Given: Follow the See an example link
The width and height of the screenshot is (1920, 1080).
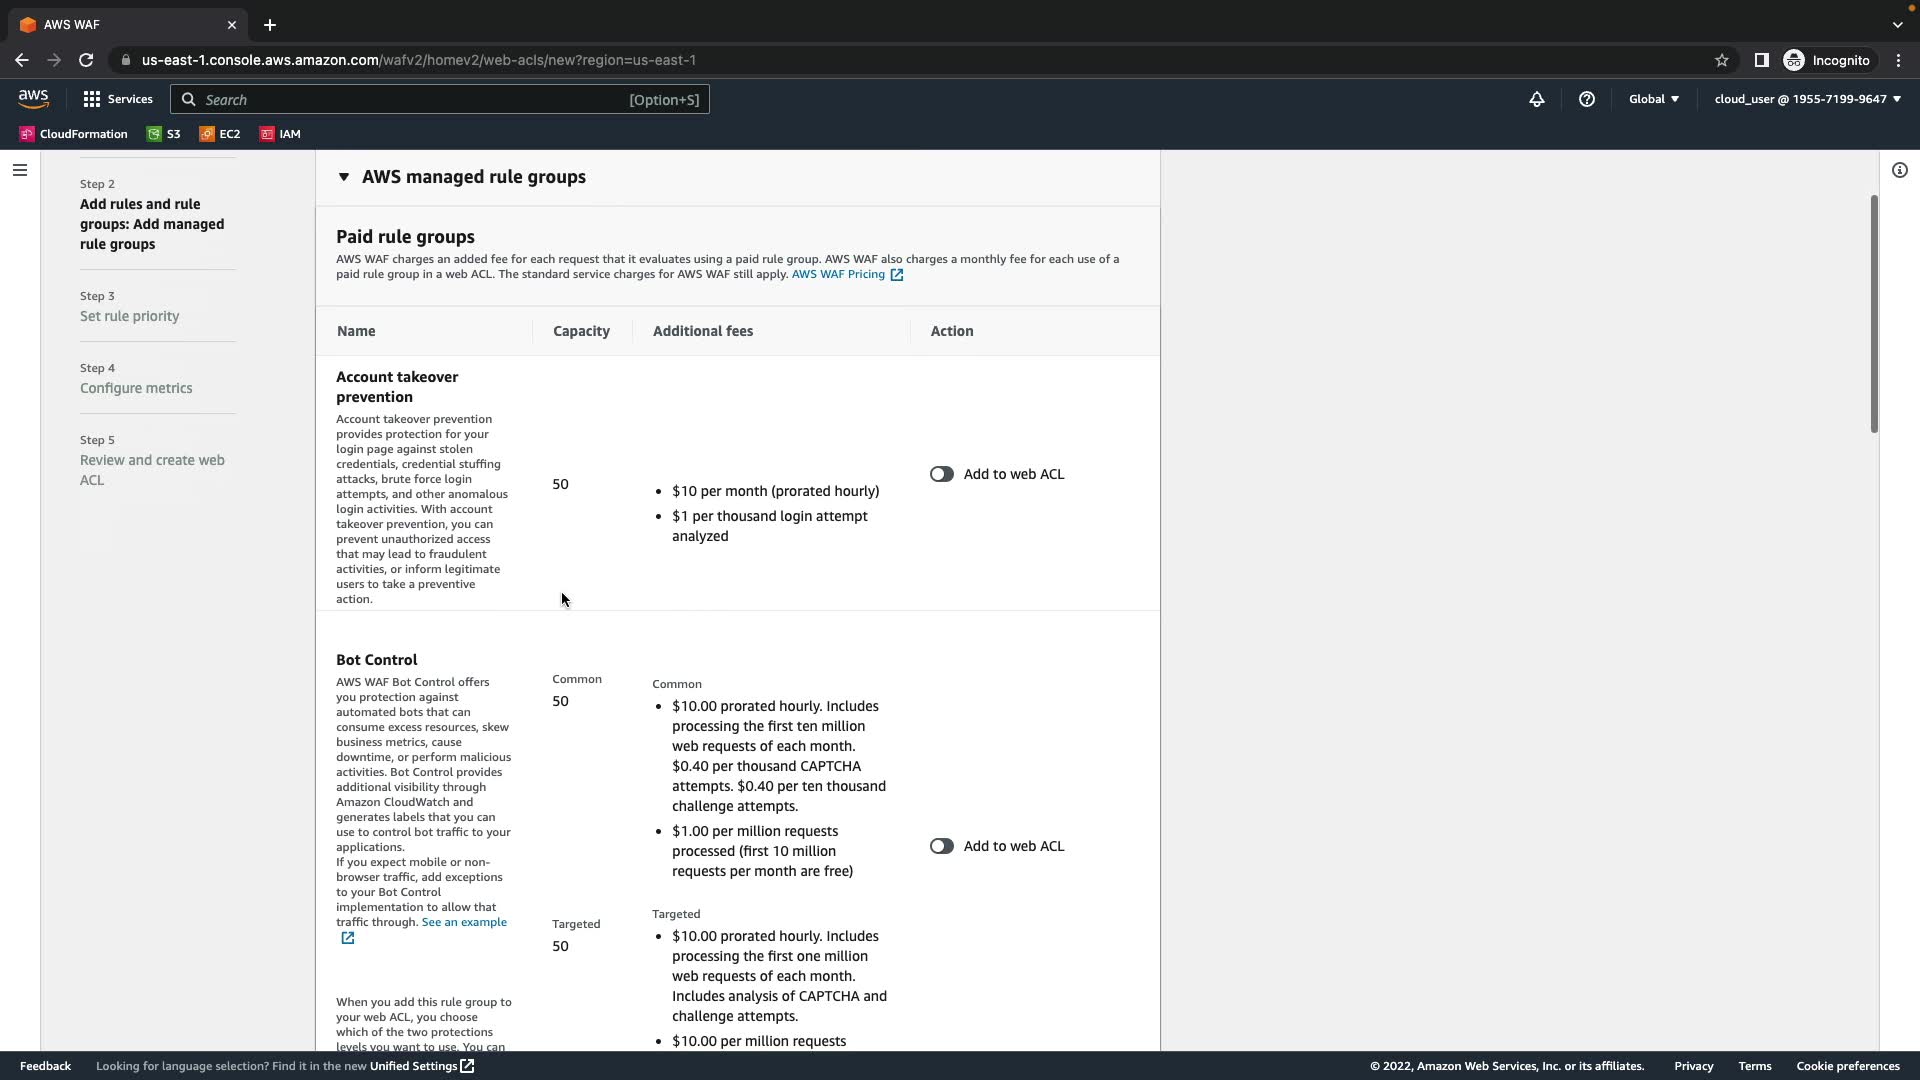Looking at the screenshot, I should tap(464, 922).
